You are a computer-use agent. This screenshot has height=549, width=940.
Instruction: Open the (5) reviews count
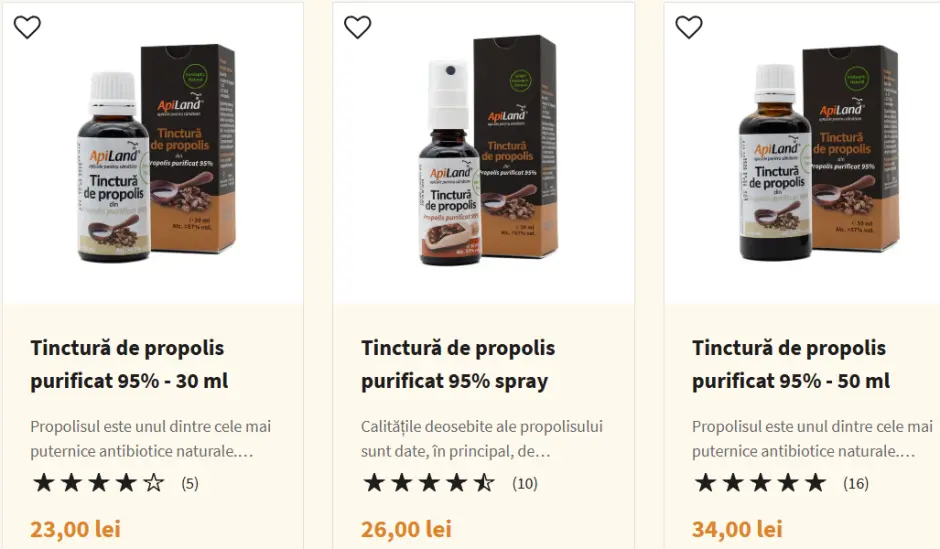pos(190,484)
